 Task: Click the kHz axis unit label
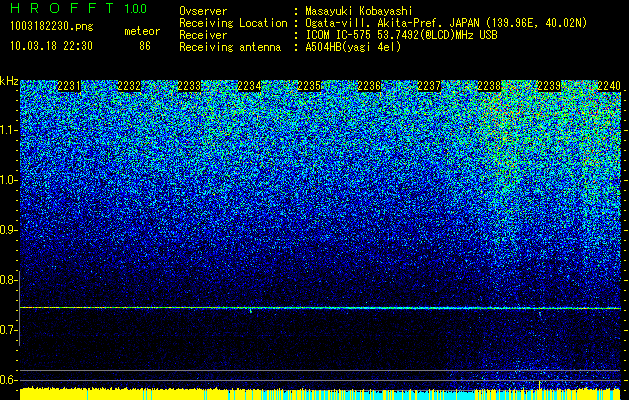pyautogui.click(x=9, y=81)
